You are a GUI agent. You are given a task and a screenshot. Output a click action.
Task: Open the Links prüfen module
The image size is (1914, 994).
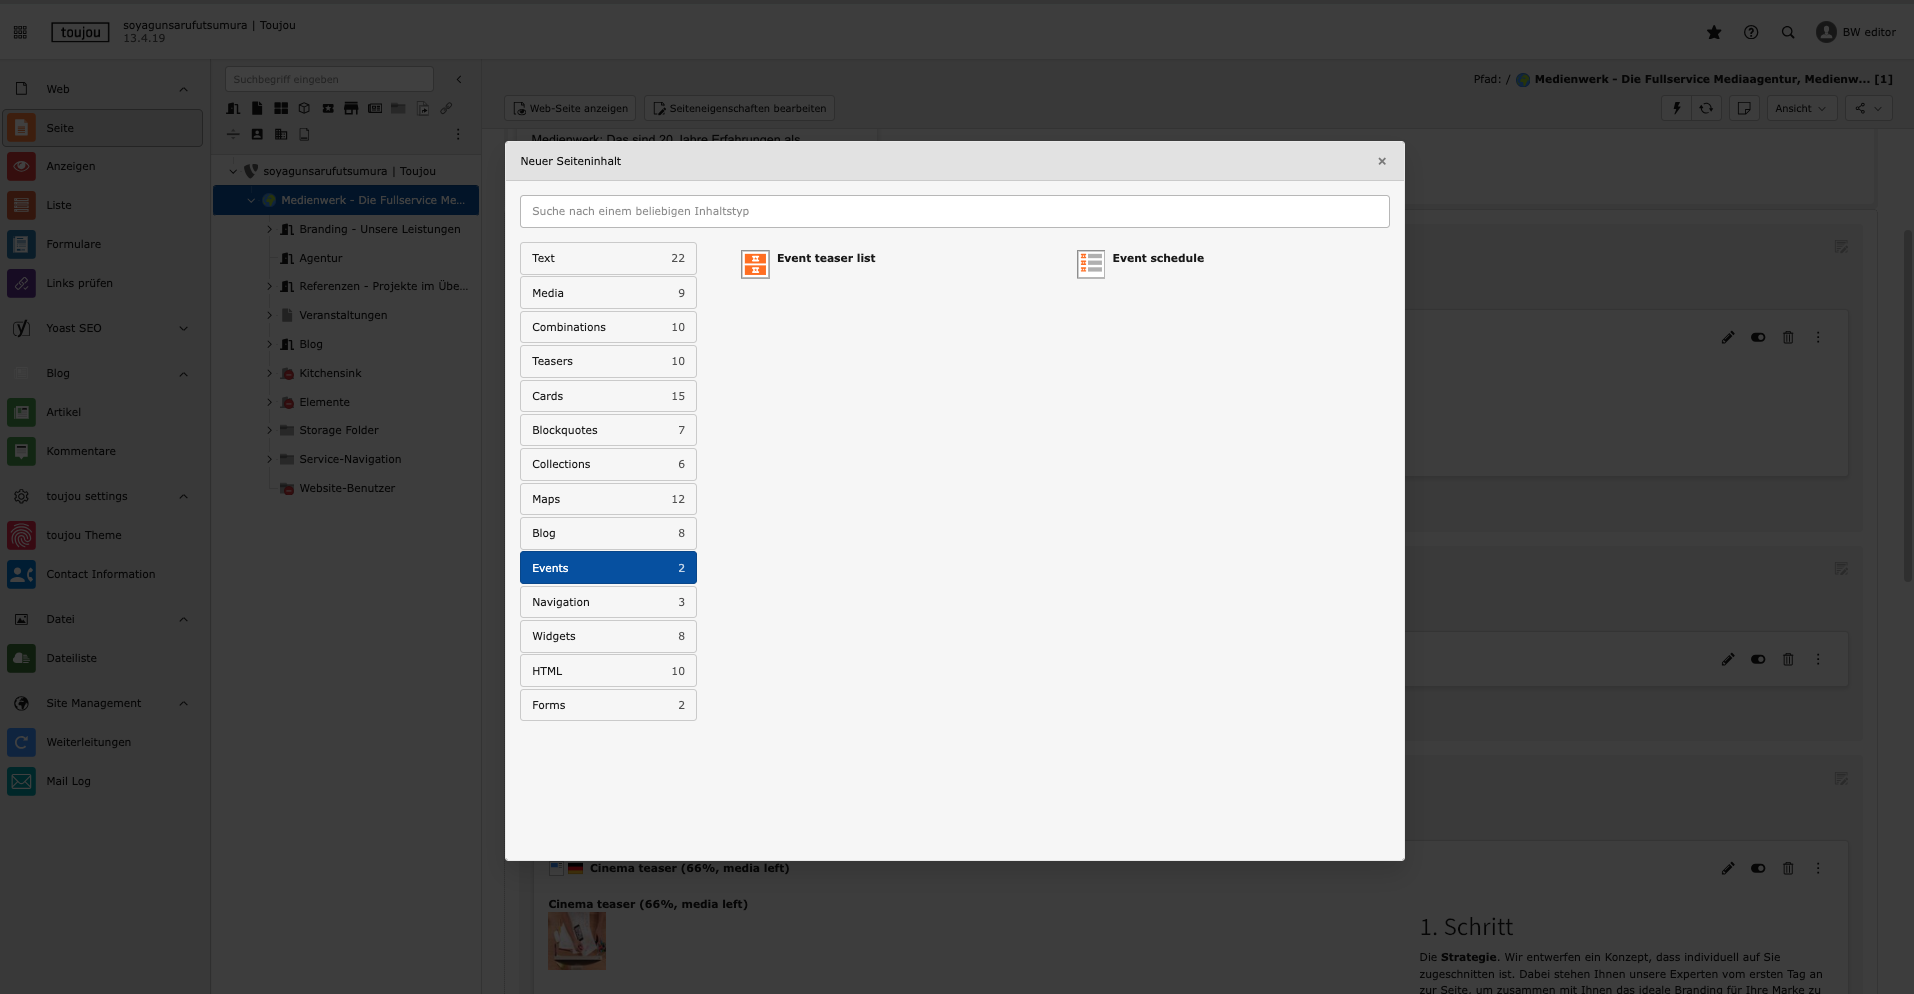click(x=79, y=283)
